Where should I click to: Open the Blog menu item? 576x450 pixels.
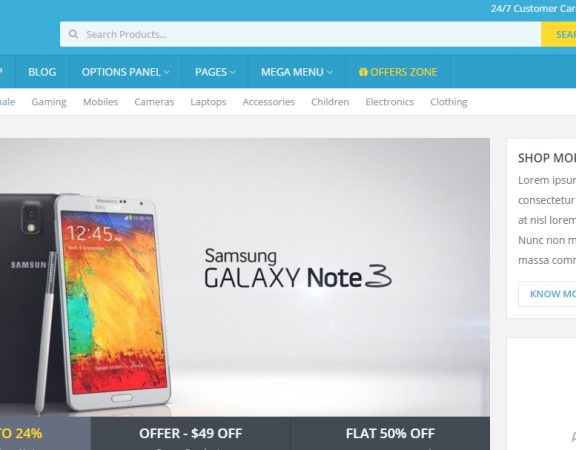click(x=42, y=72)
